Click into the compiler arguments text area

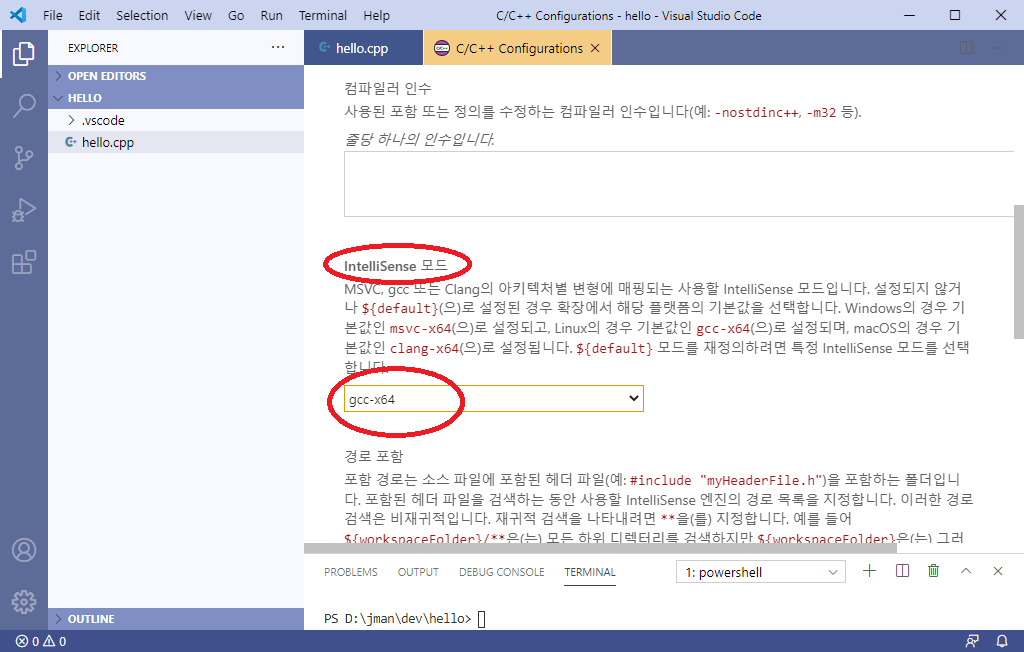pos(679,184)
